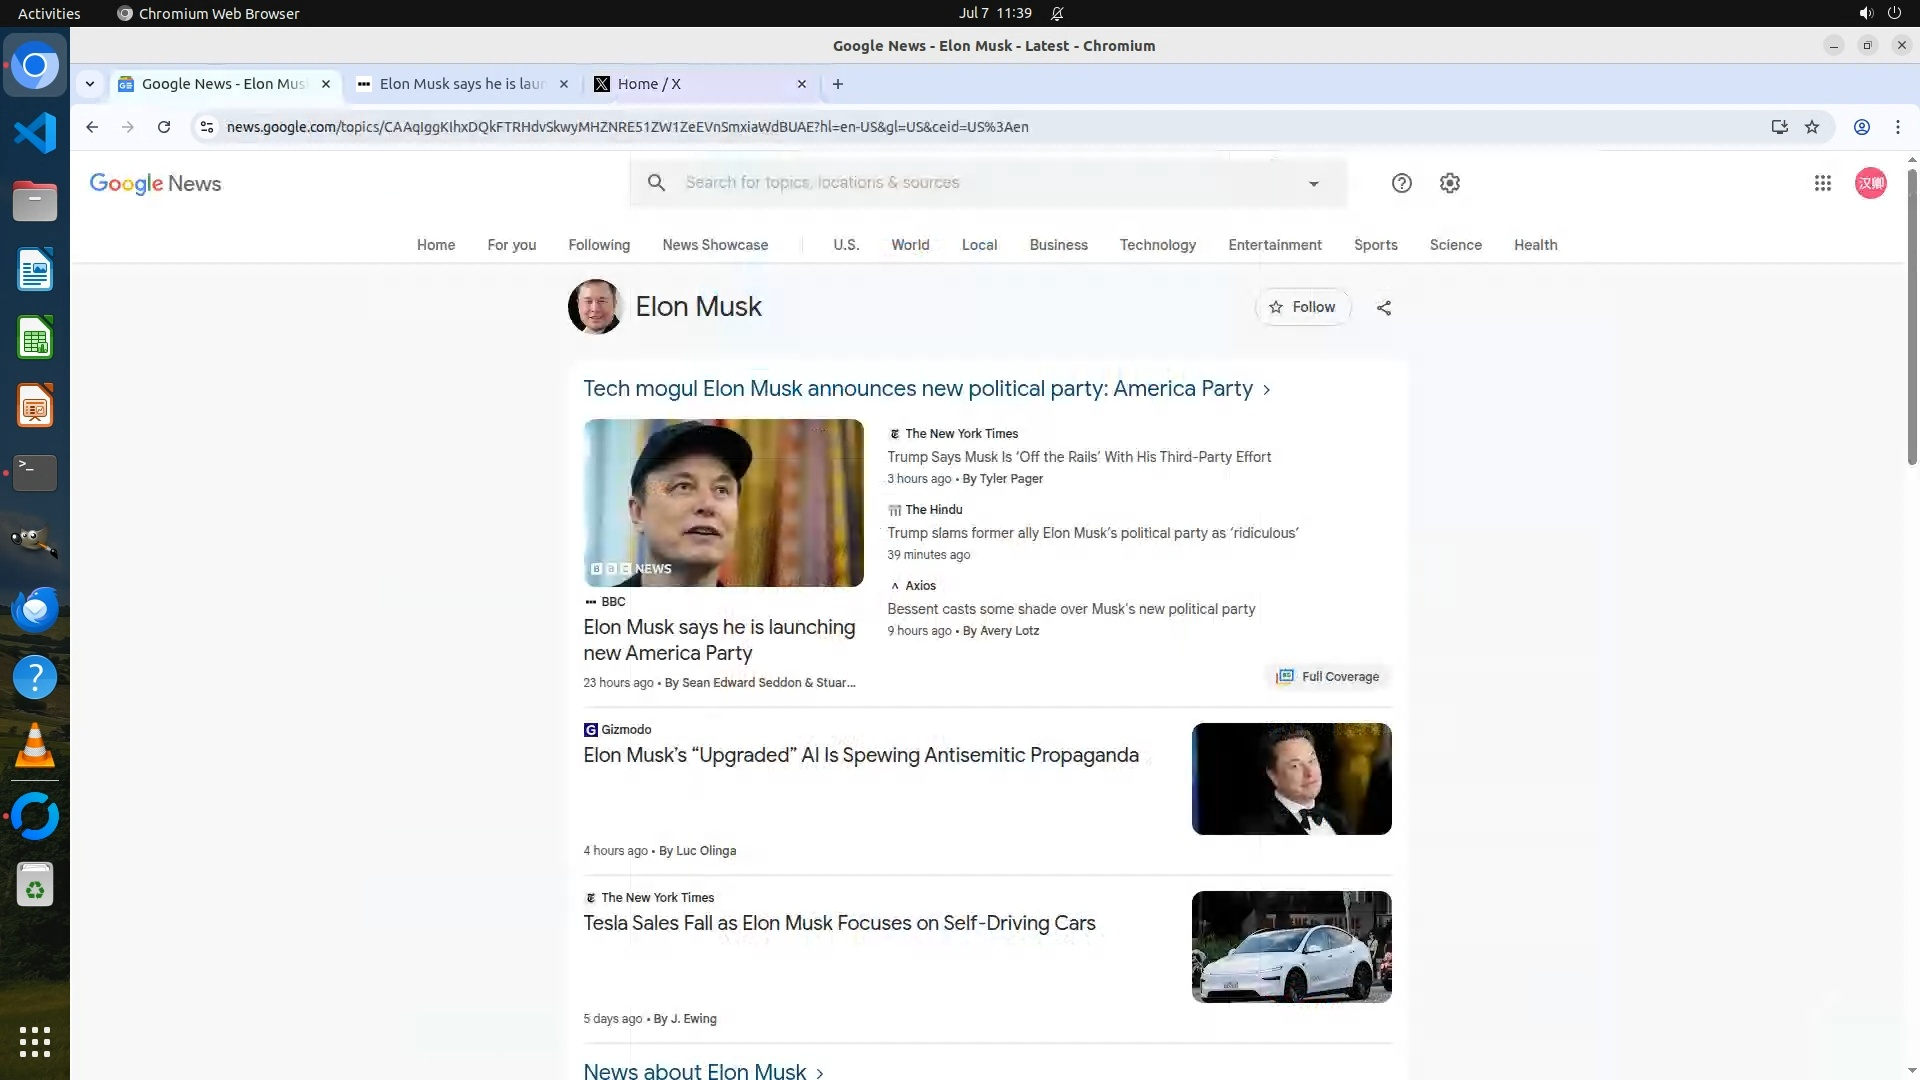Open Tesla Sales Fall article link

pos(839,923)
